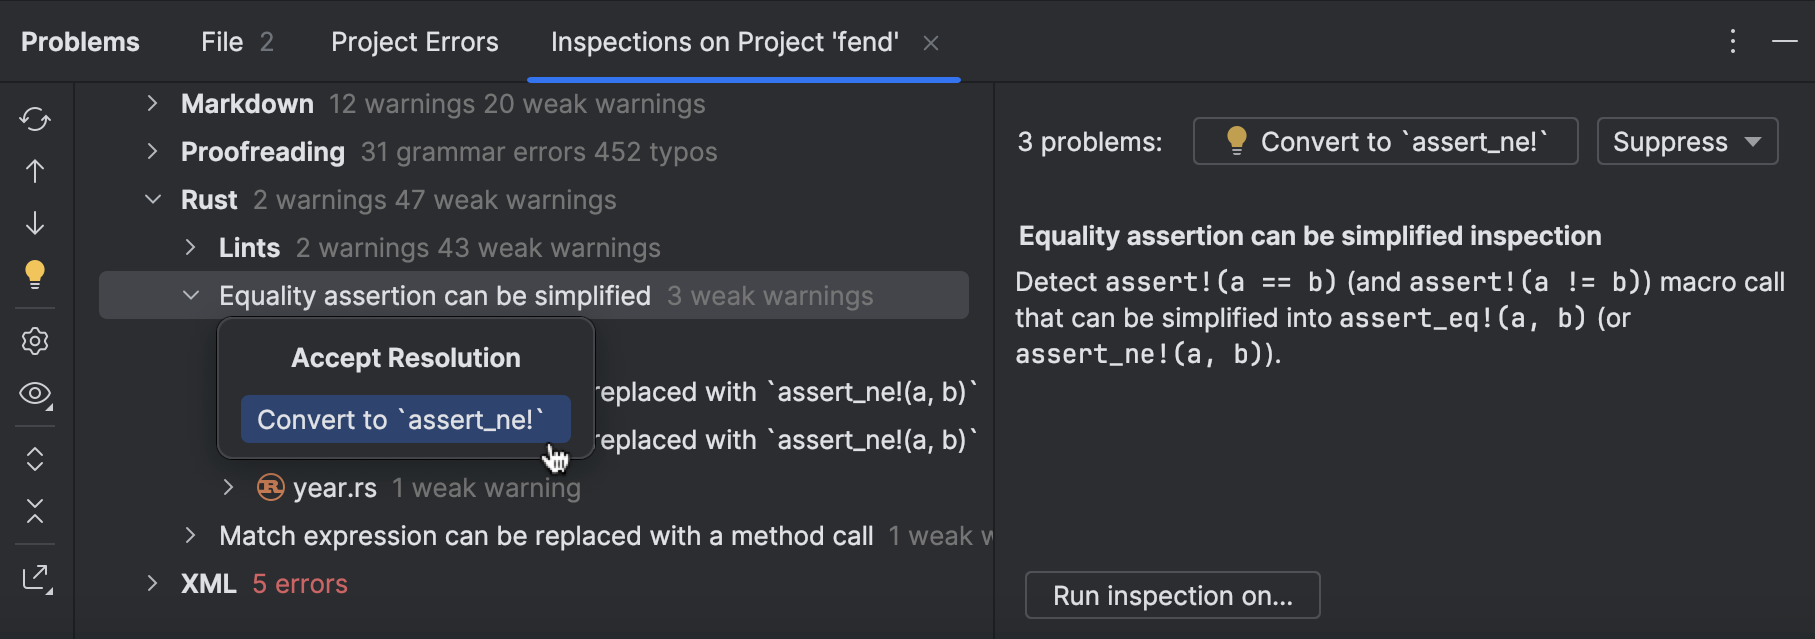1815x639 pixels.
Task: Jump to next problem with the down arrow icon
Action: pos(35,222)
